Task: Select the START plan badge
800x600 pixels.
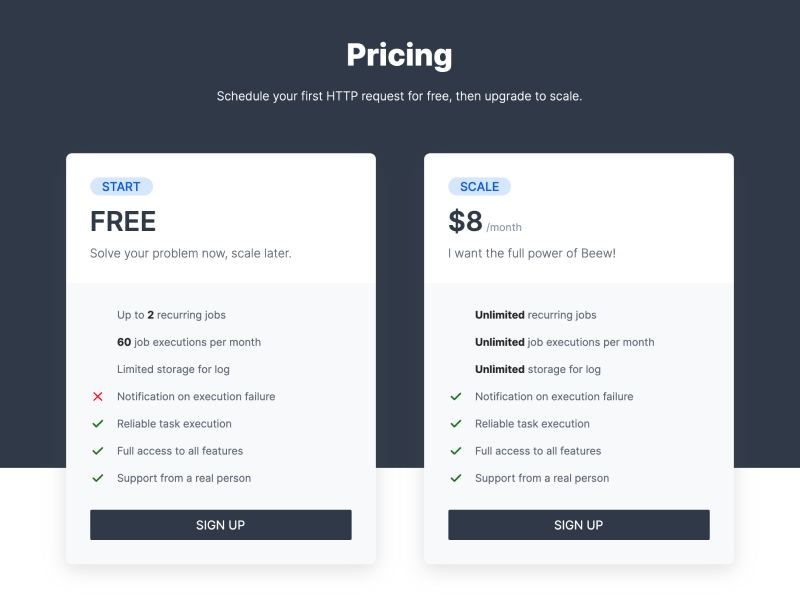Action: click(x=121, y=187)
